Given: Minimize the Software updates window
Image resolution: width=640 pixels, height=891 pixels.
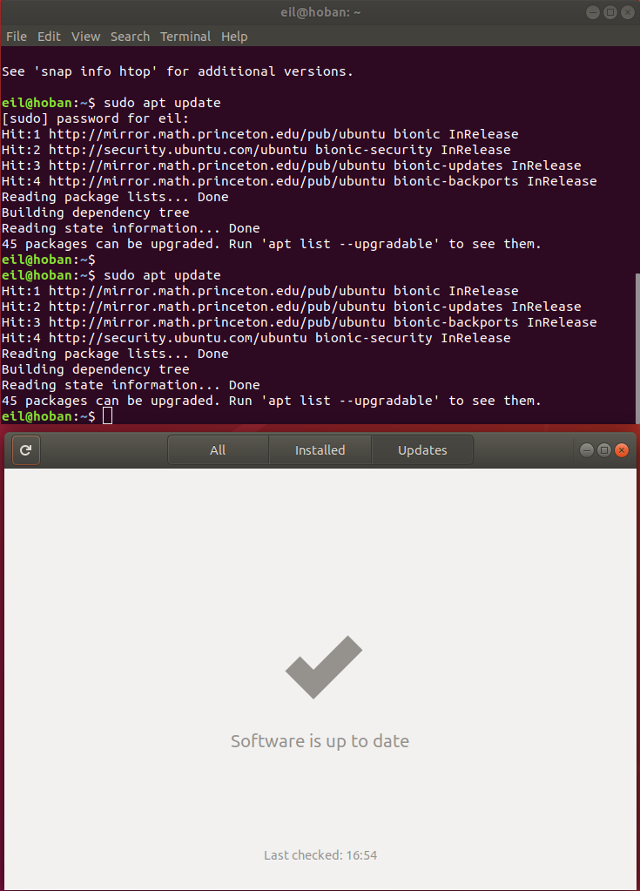Looking at the screenshot, I should click(587, 450).
